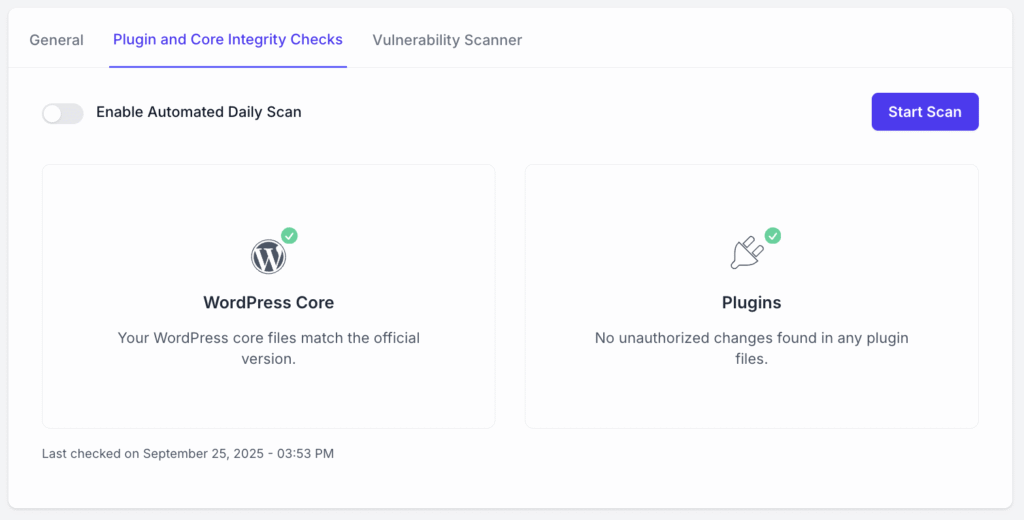1024x520 pixels.
Task: Click the green checkmark badge on WordPress Core
Action: 289,236
